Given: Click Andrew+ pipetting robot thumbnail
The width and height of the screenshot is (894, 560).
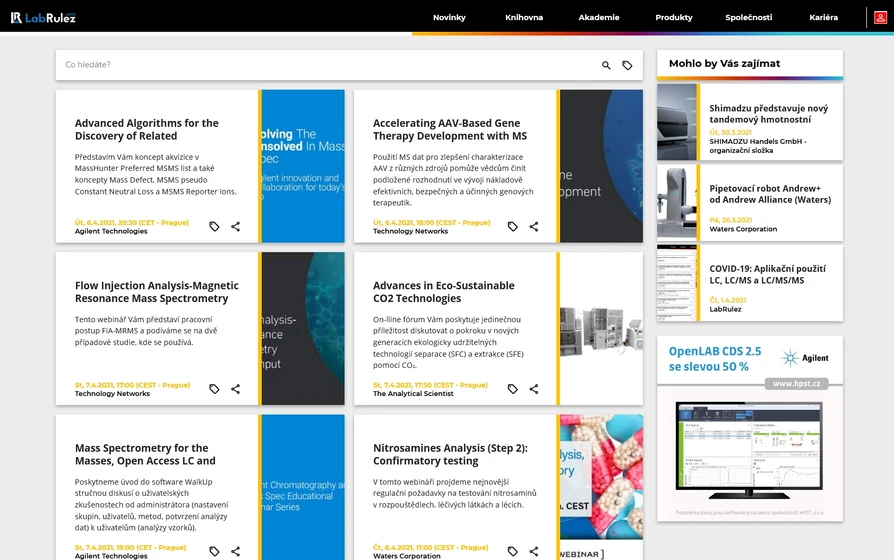Looking at the screenshot, I should click(676, 202).
